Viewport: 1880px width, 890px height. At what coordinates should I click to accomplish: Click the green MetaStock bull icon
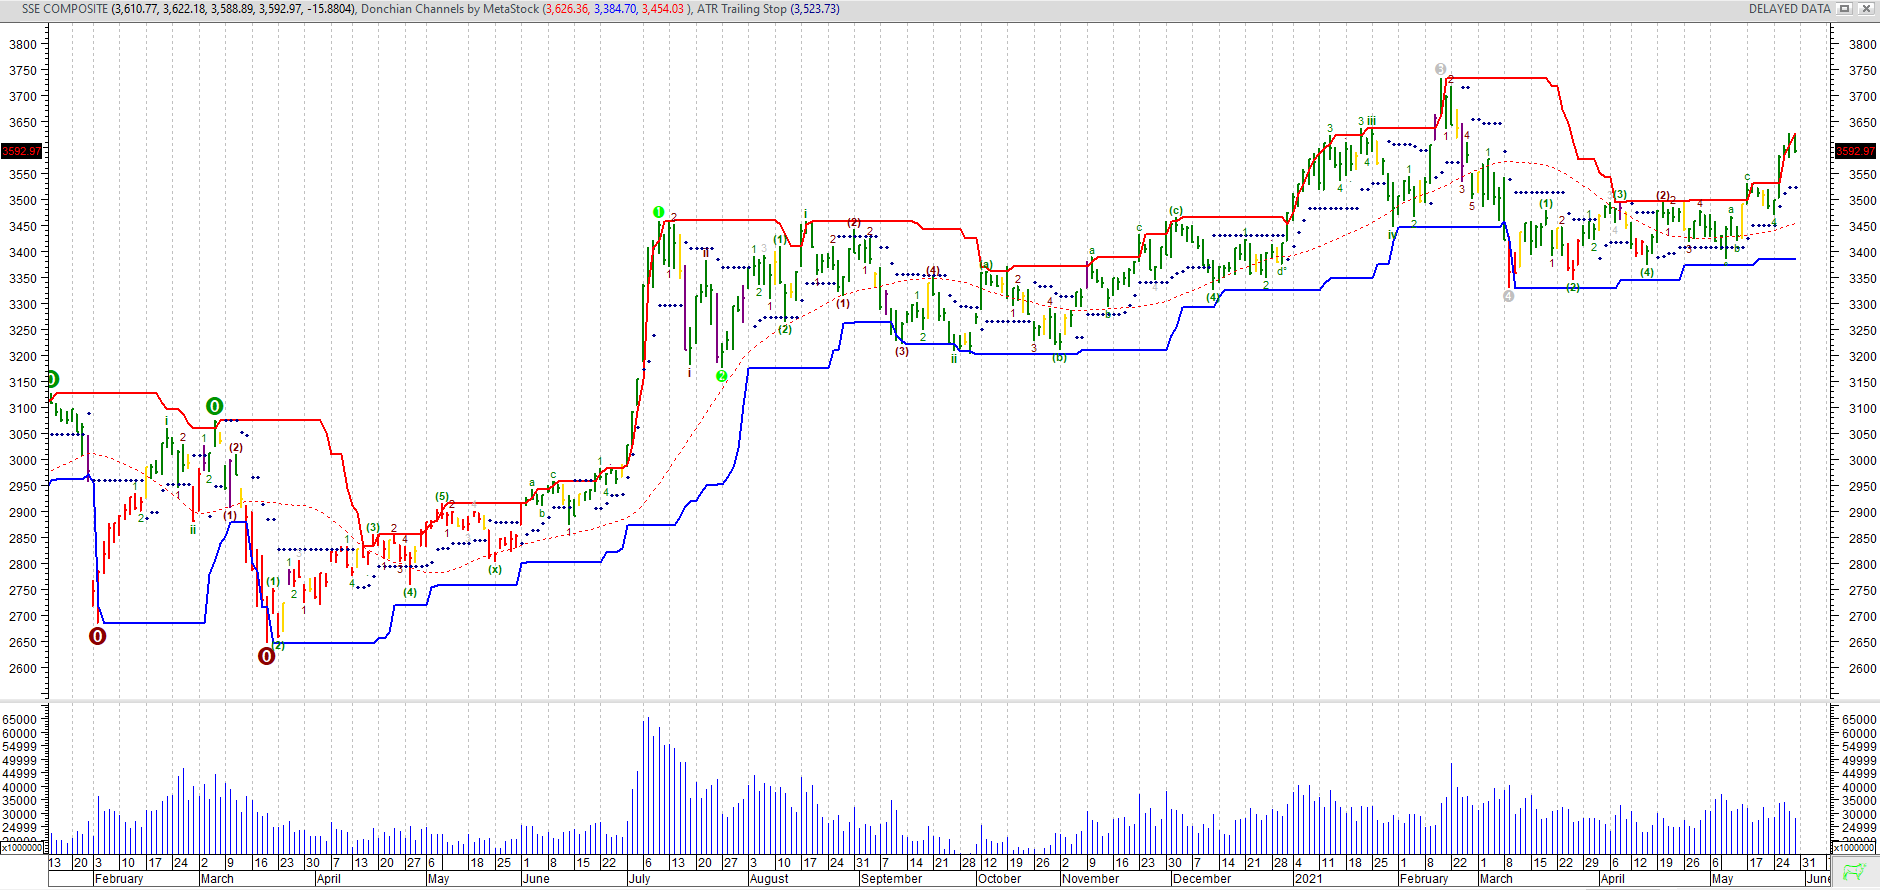point(1855,871)
